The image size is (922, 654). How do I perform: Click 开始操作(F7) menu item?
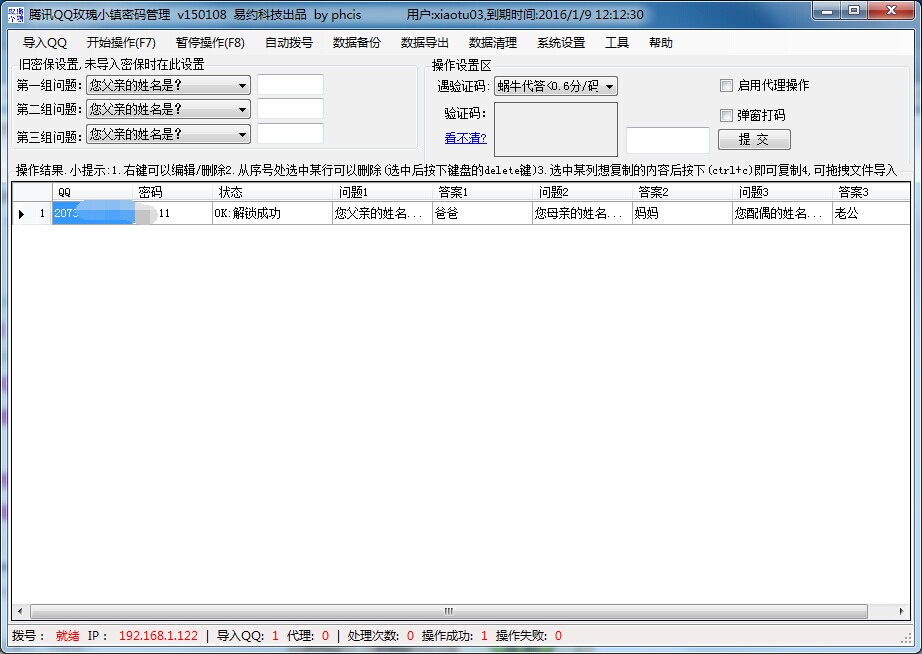[121, 42]
